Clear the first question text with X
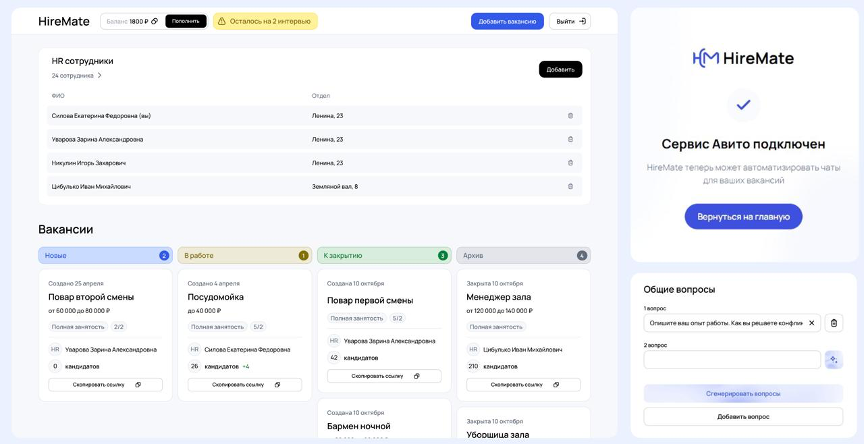864x444 pixels. [811, 323]
